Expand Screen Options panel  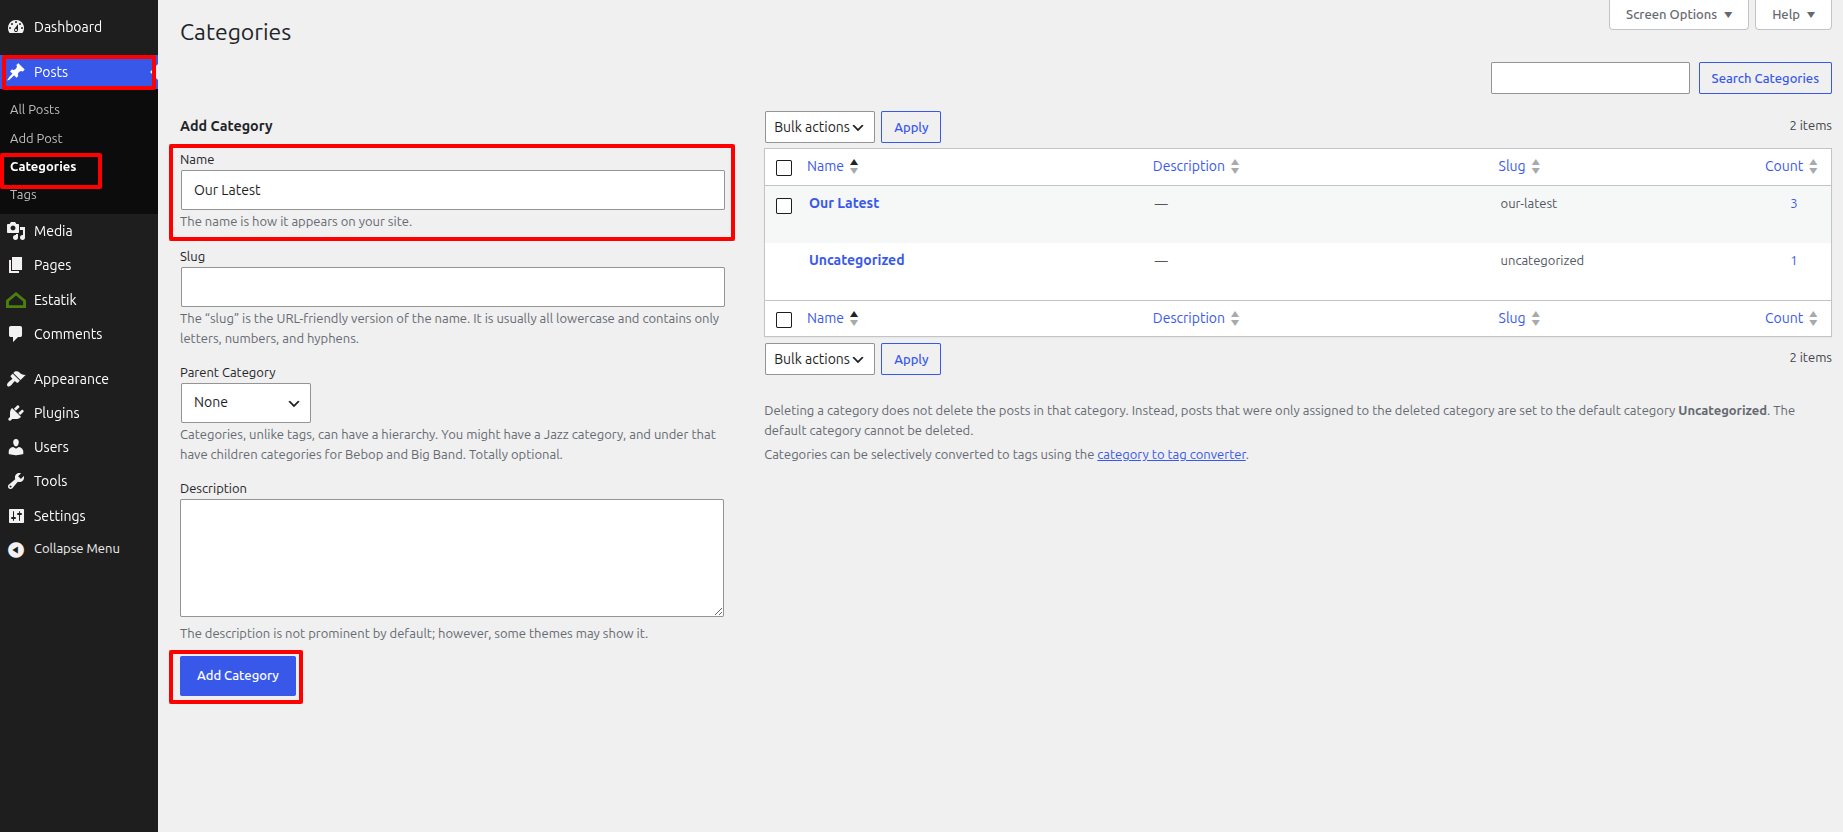tap(1679, 15)
